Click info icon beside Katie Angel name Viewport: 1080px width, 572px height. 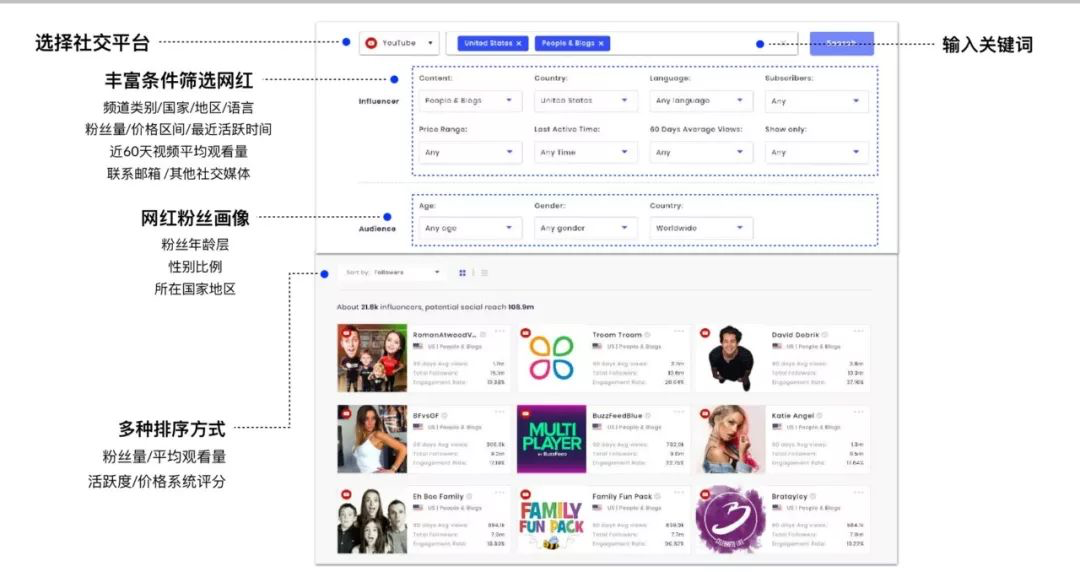pos(822,415)
